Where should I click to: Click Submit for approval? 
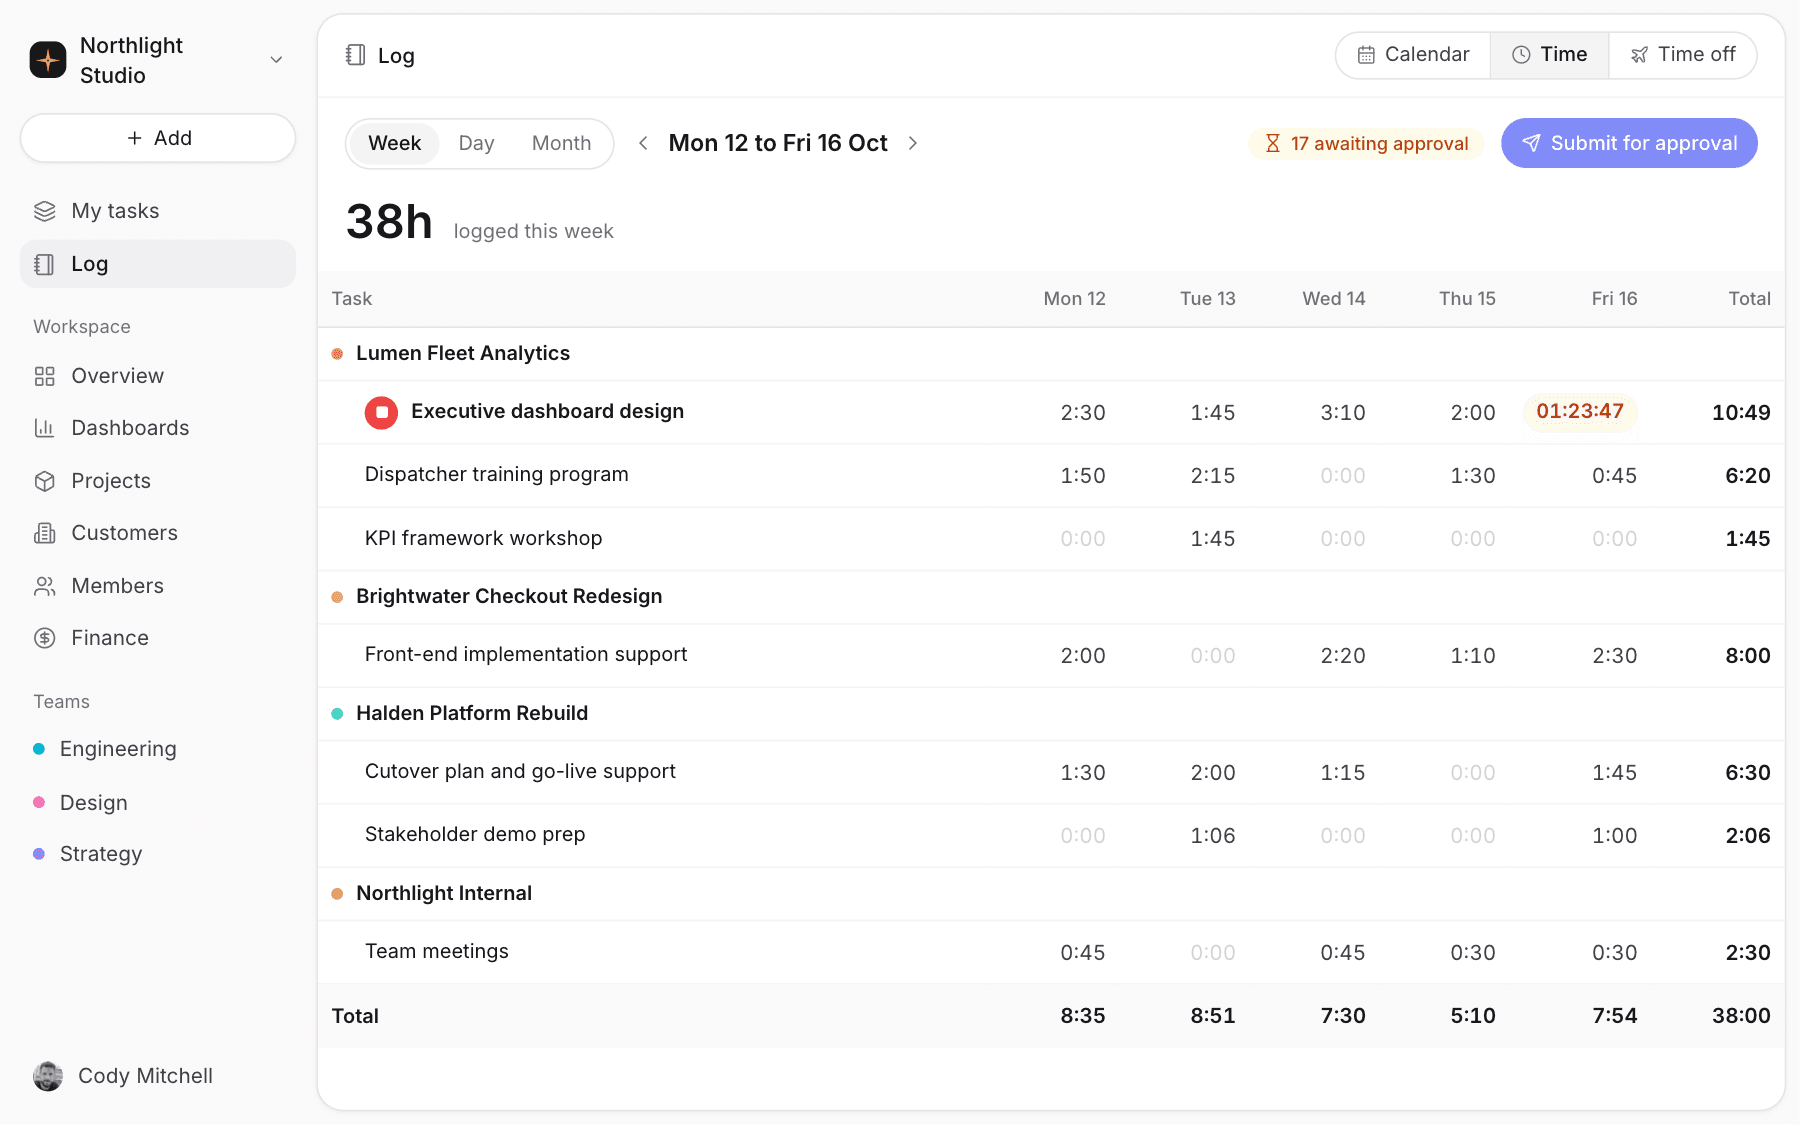[1629, 143]
